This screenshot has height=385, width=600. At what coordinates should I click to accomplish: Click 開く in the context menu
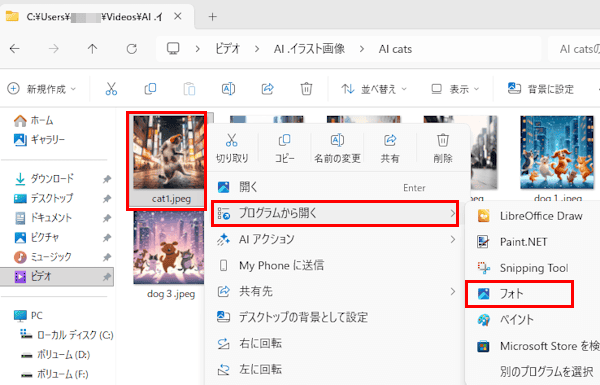pyautogui.click(x=336, y=188)
